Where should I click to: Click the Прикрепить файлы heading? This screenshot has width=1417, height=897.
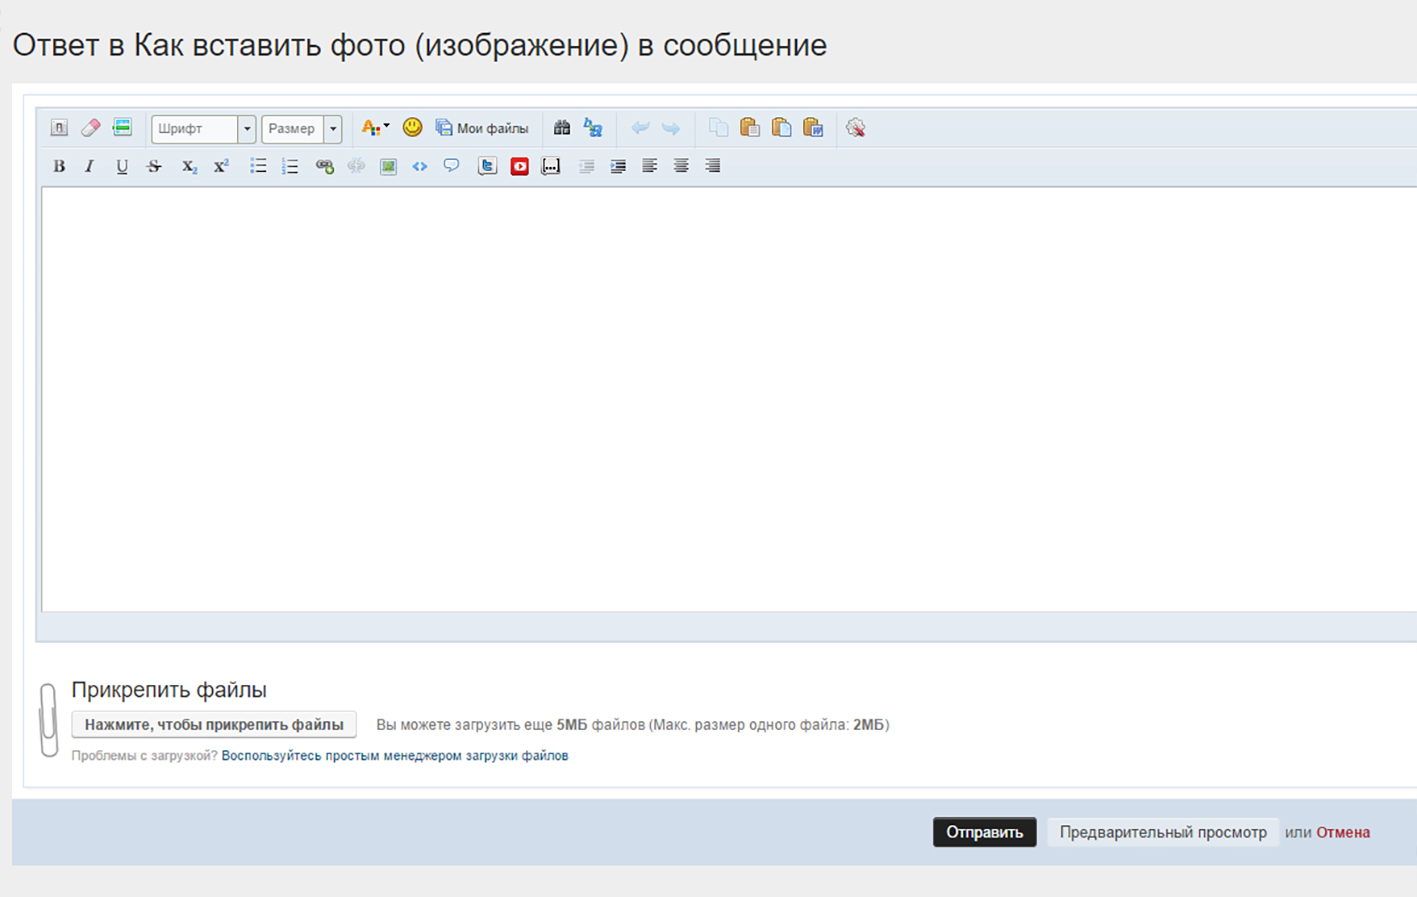[169, 690]
